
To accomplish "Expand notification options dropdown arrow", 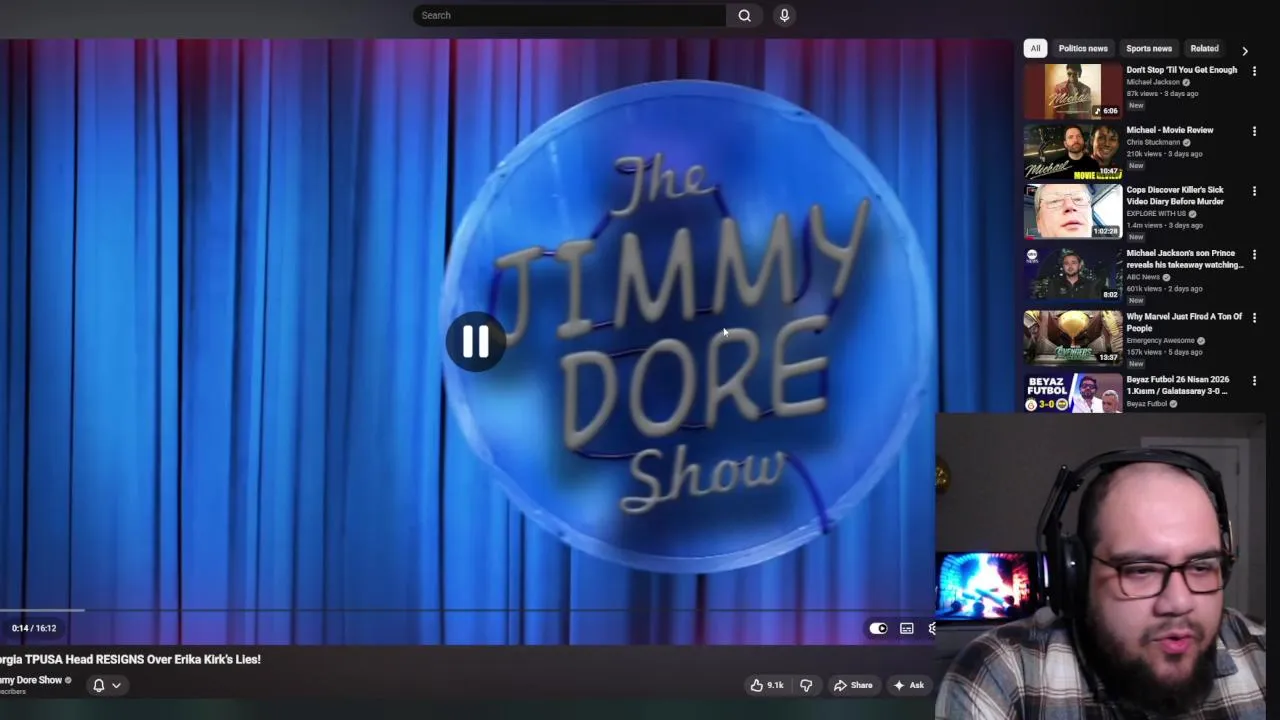I will pos(116,685).
